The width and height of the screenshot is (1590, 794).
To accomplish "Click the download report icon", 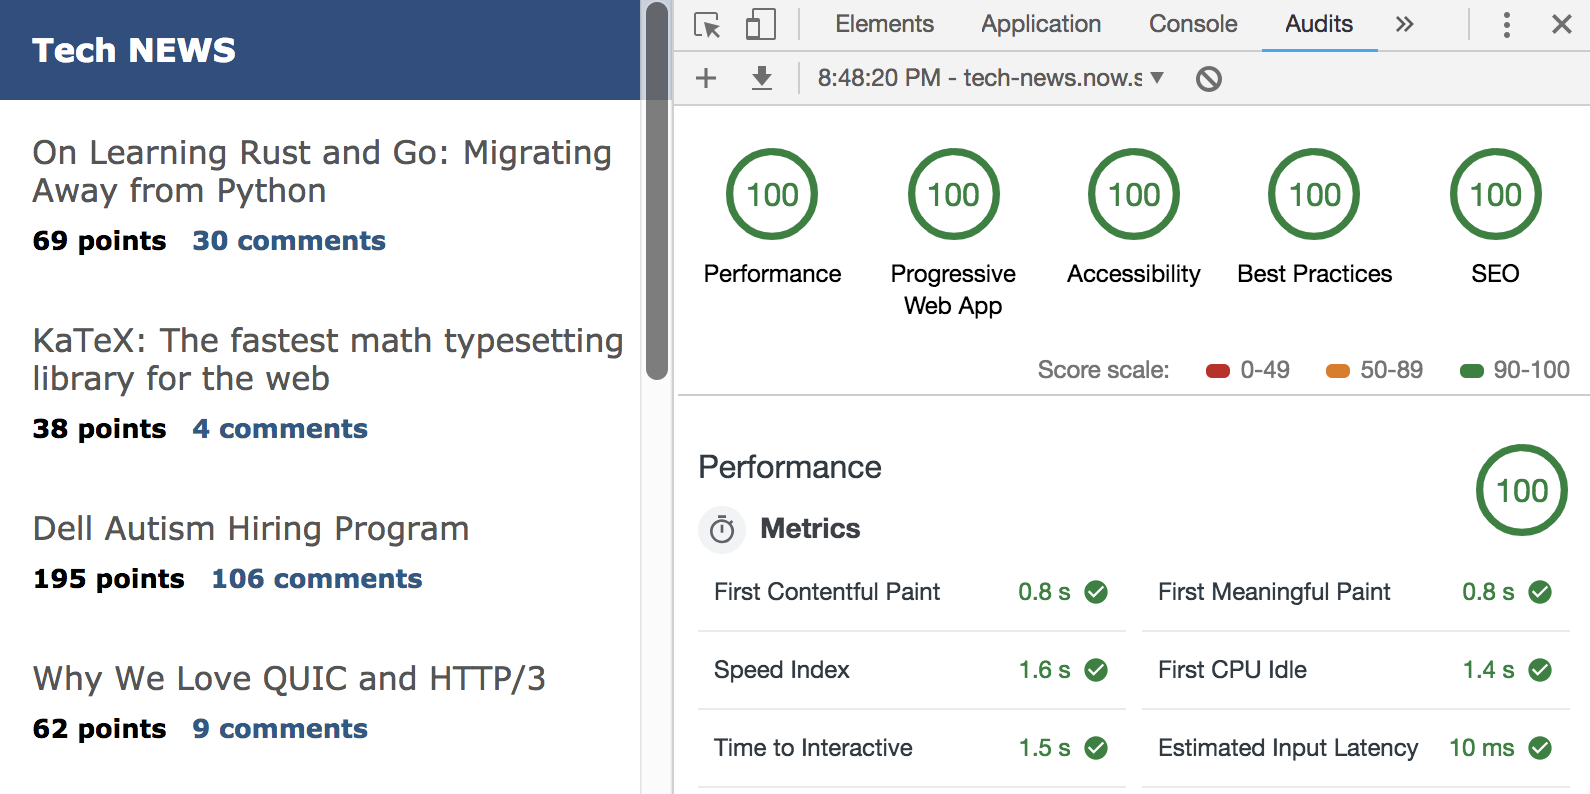I will [x=762, y=78].
